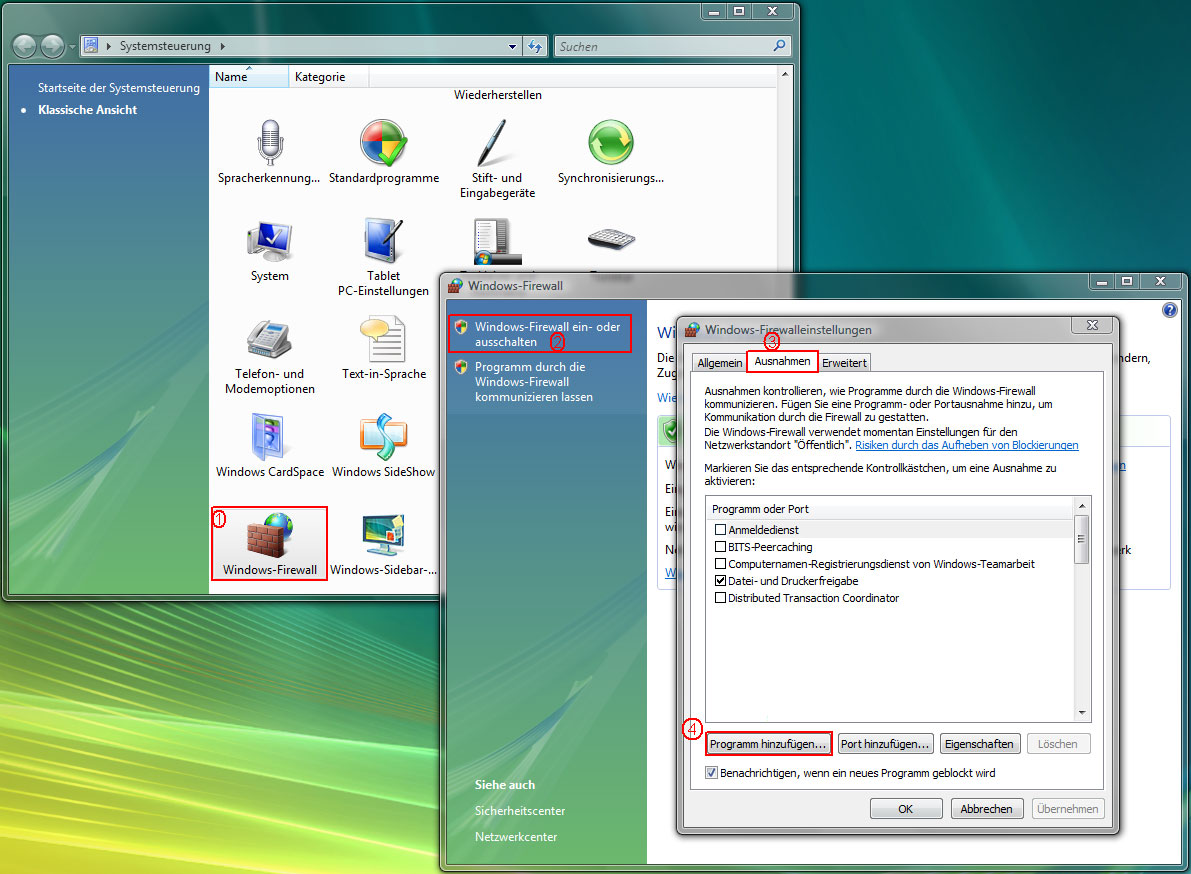The width and height of the screenshot is (1191, 874).
Task: Click the forward arrow in Systemsteuerung window
Action: click(x=52, y=46)
